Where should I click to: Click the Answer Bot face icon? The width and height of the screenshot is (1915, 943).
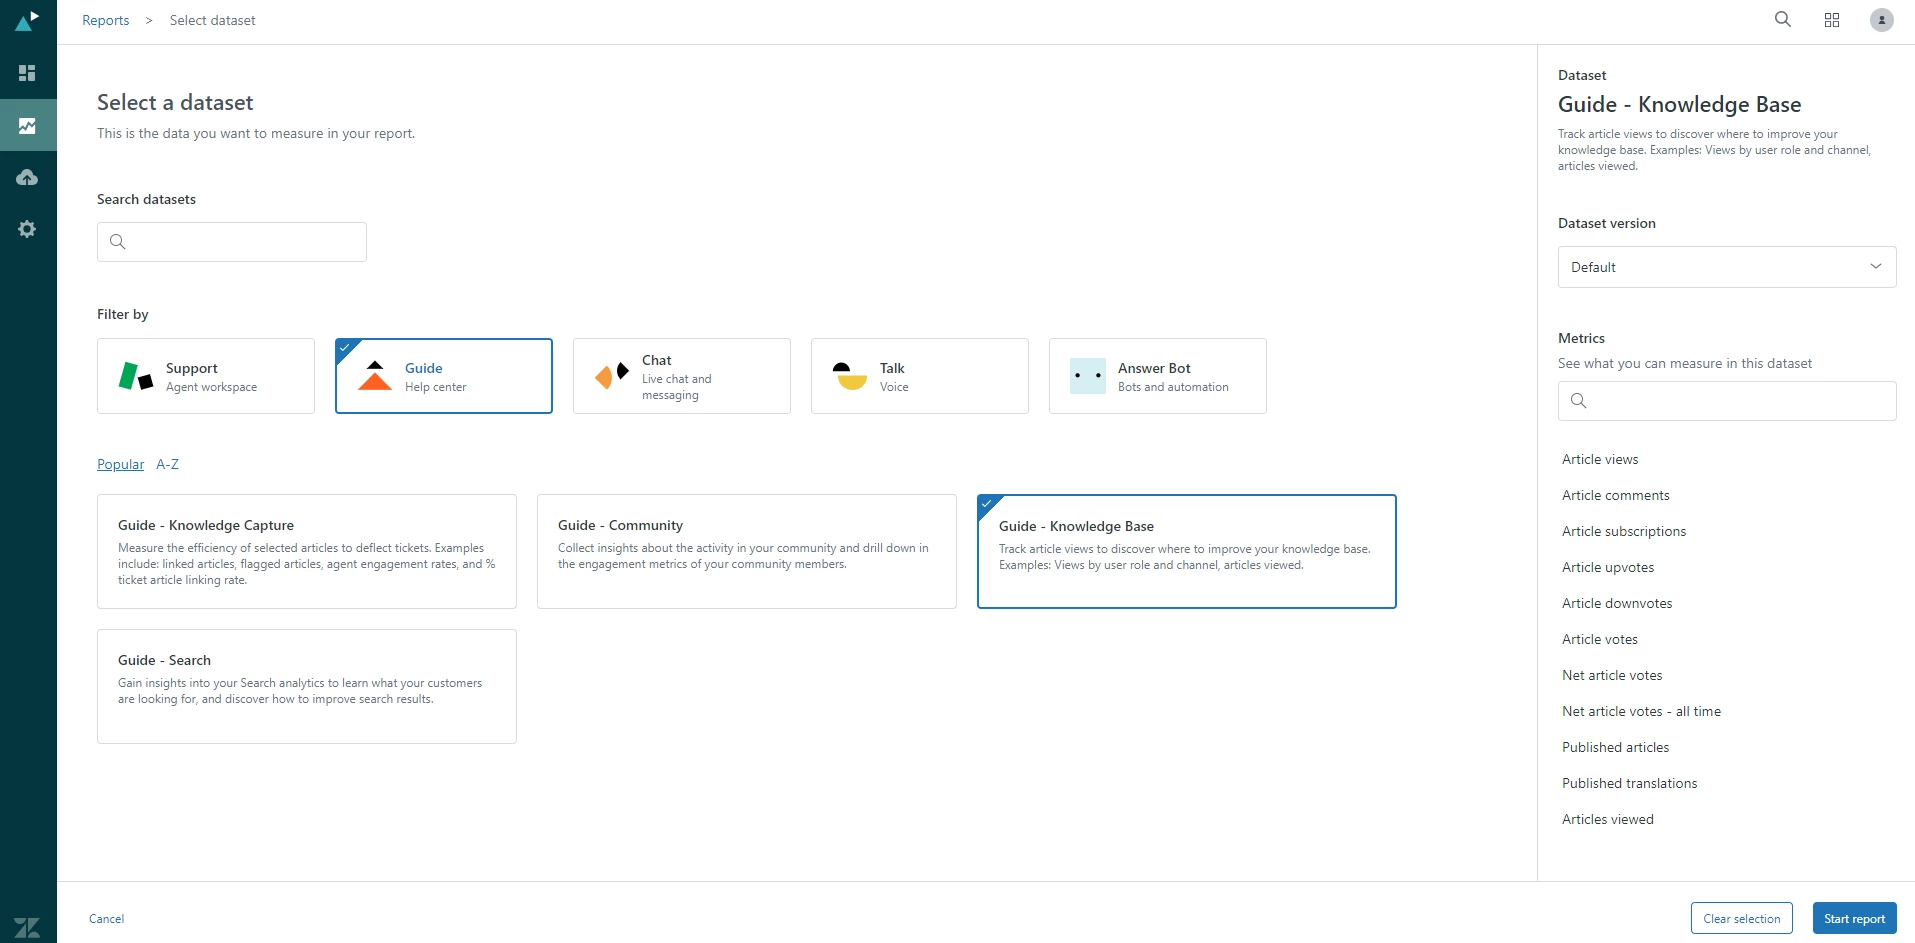coord(1088,376)
